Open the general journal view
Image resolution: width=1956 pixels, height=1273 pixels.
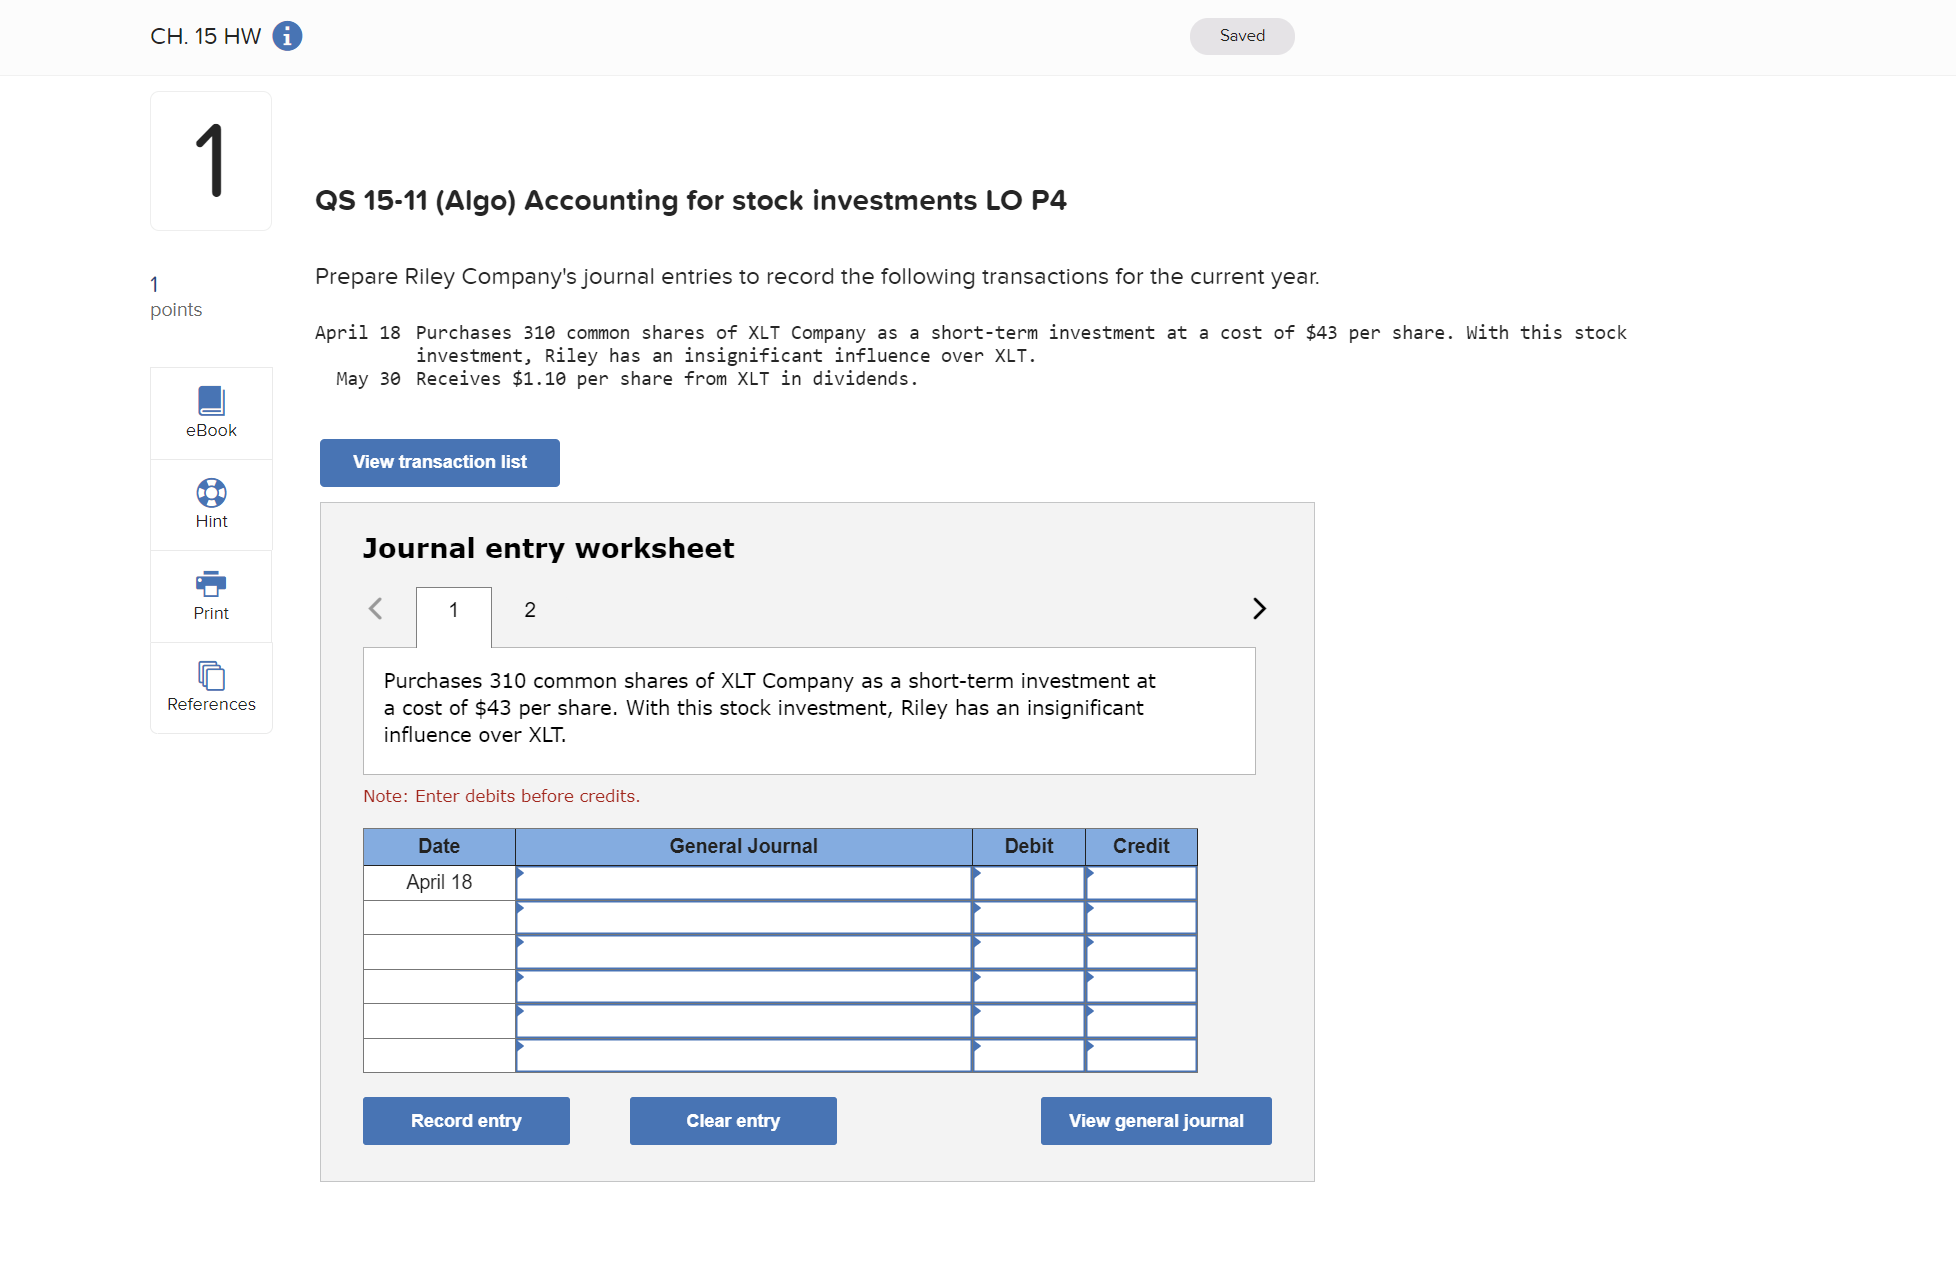[1155, 1120]
